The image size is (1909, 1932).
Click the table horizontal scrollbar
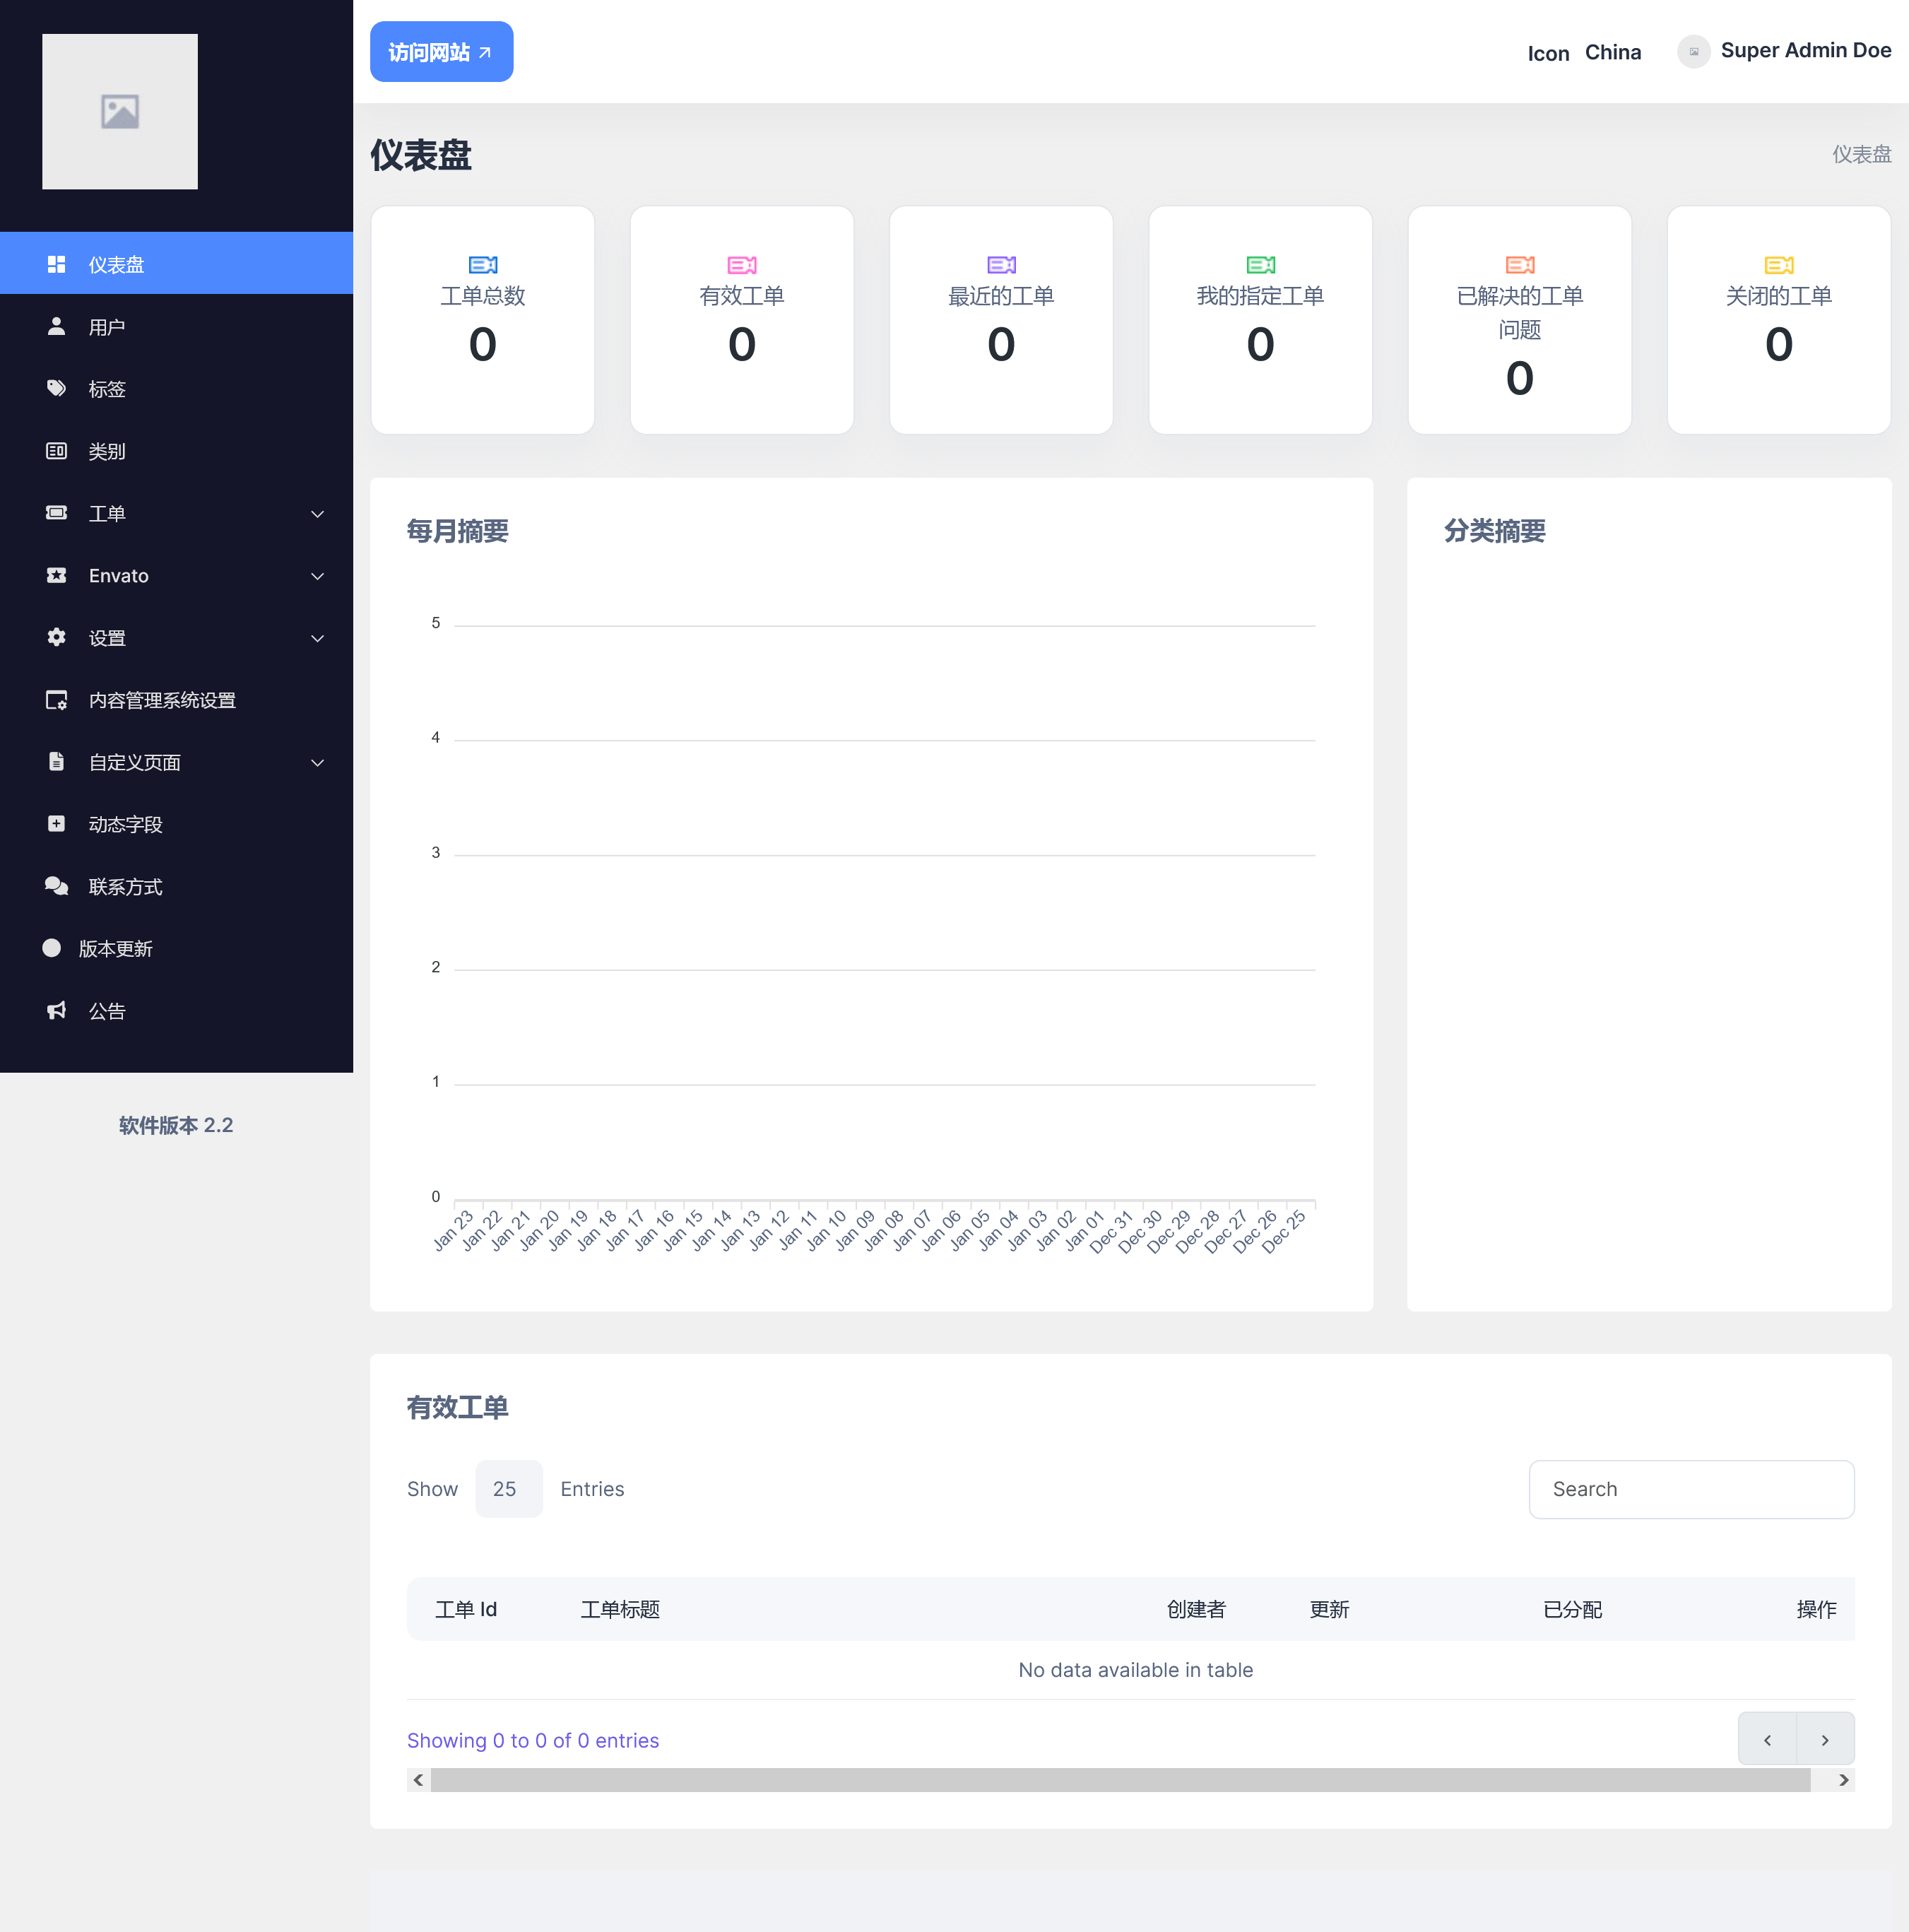click(1120, 1780)
